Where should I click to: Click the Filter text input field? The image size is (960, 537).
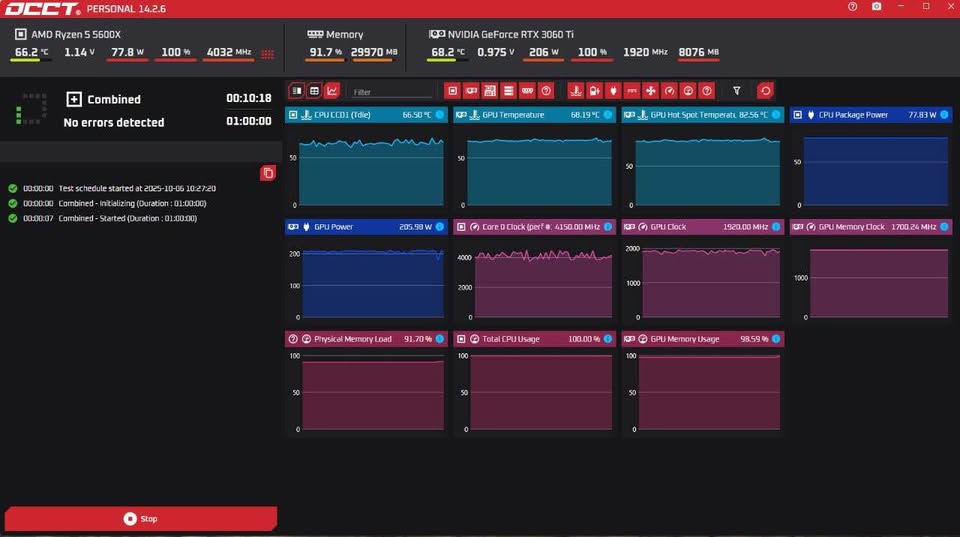390,92
